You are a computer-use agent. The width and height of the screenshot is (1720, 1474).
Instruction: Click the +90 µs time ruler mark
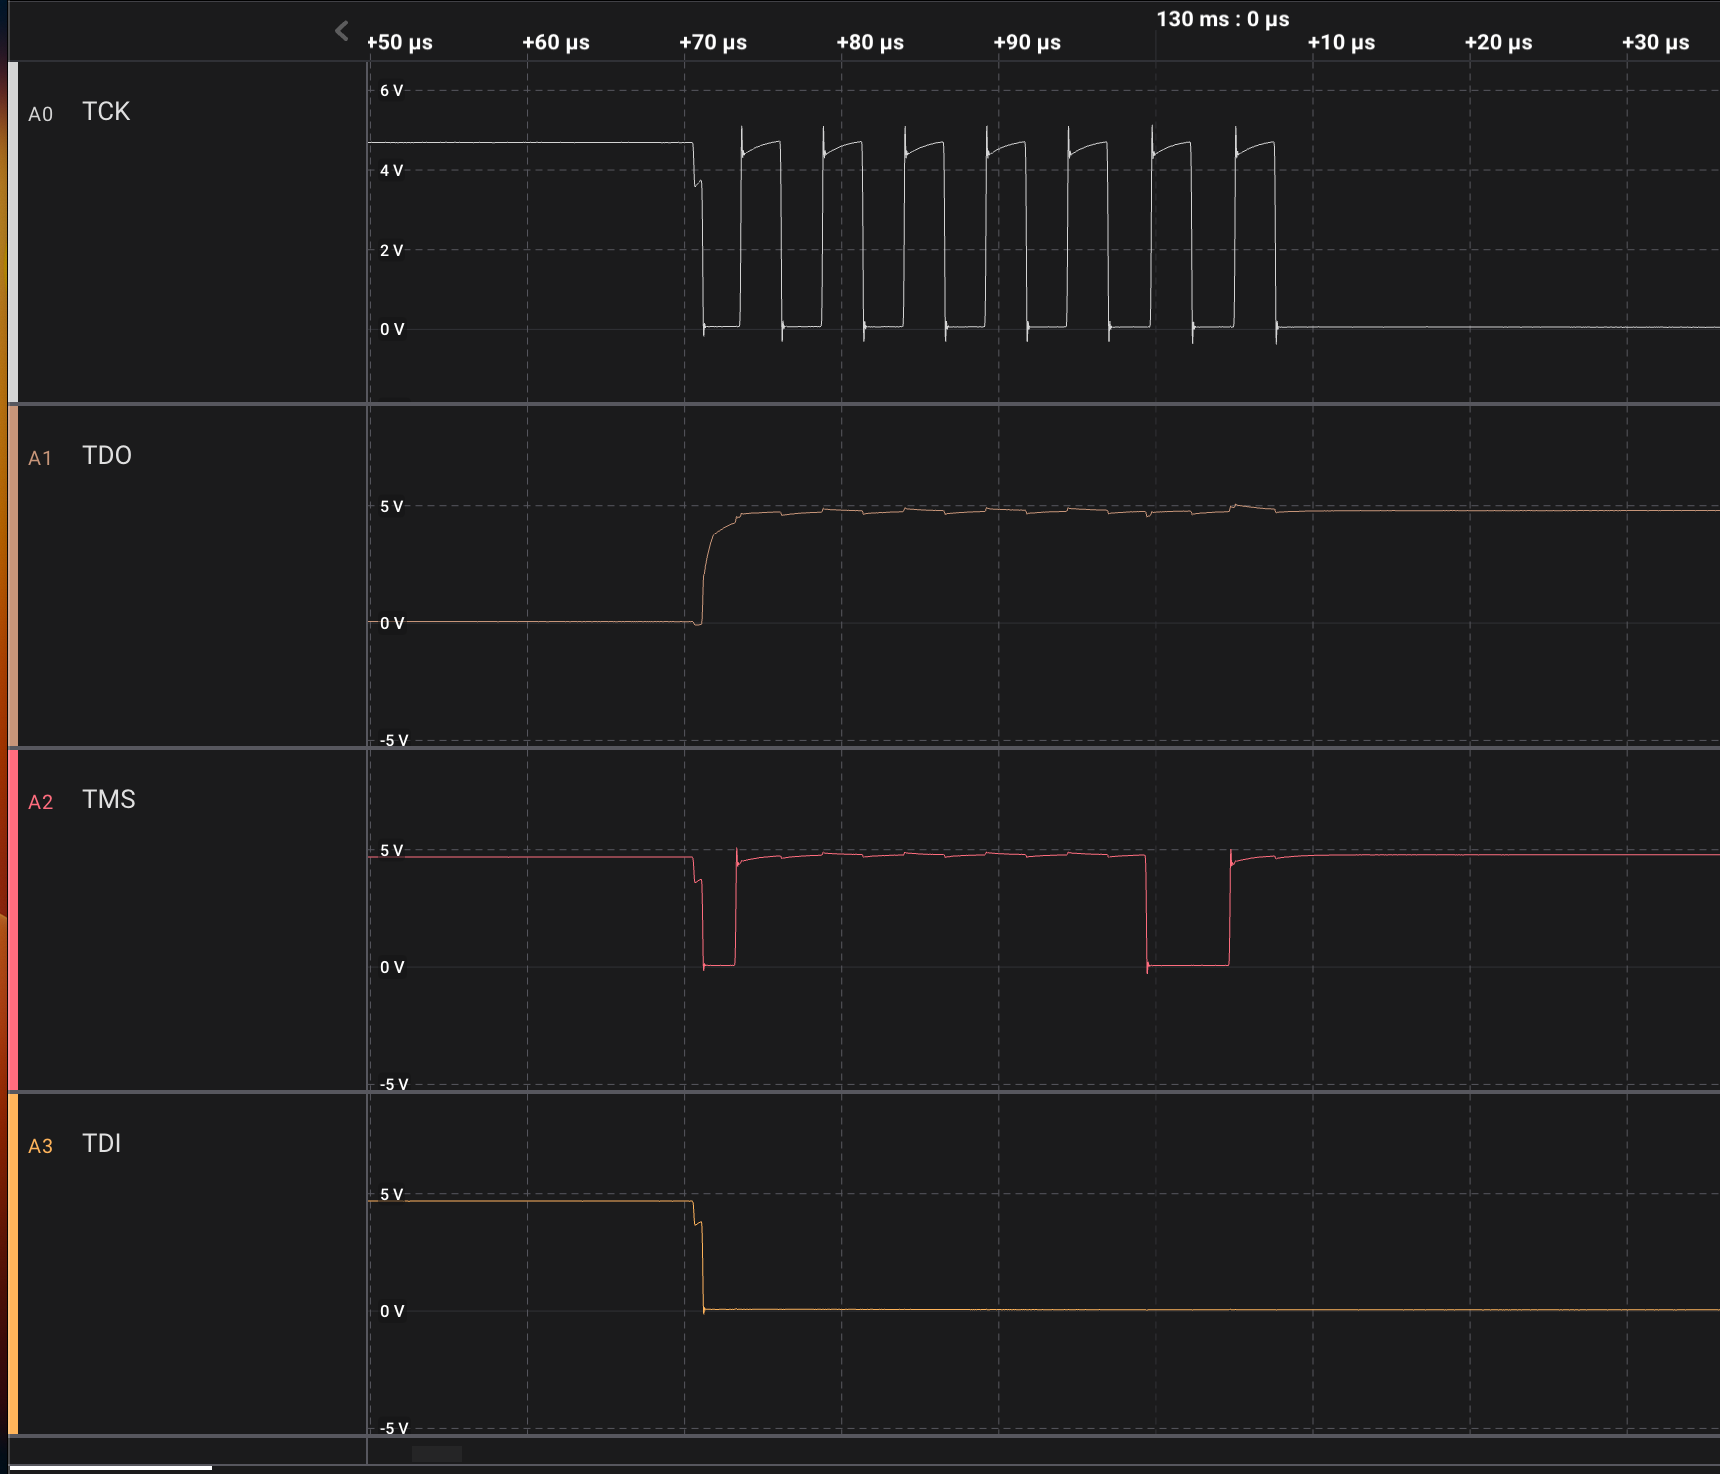click(x=1027, y=42)
